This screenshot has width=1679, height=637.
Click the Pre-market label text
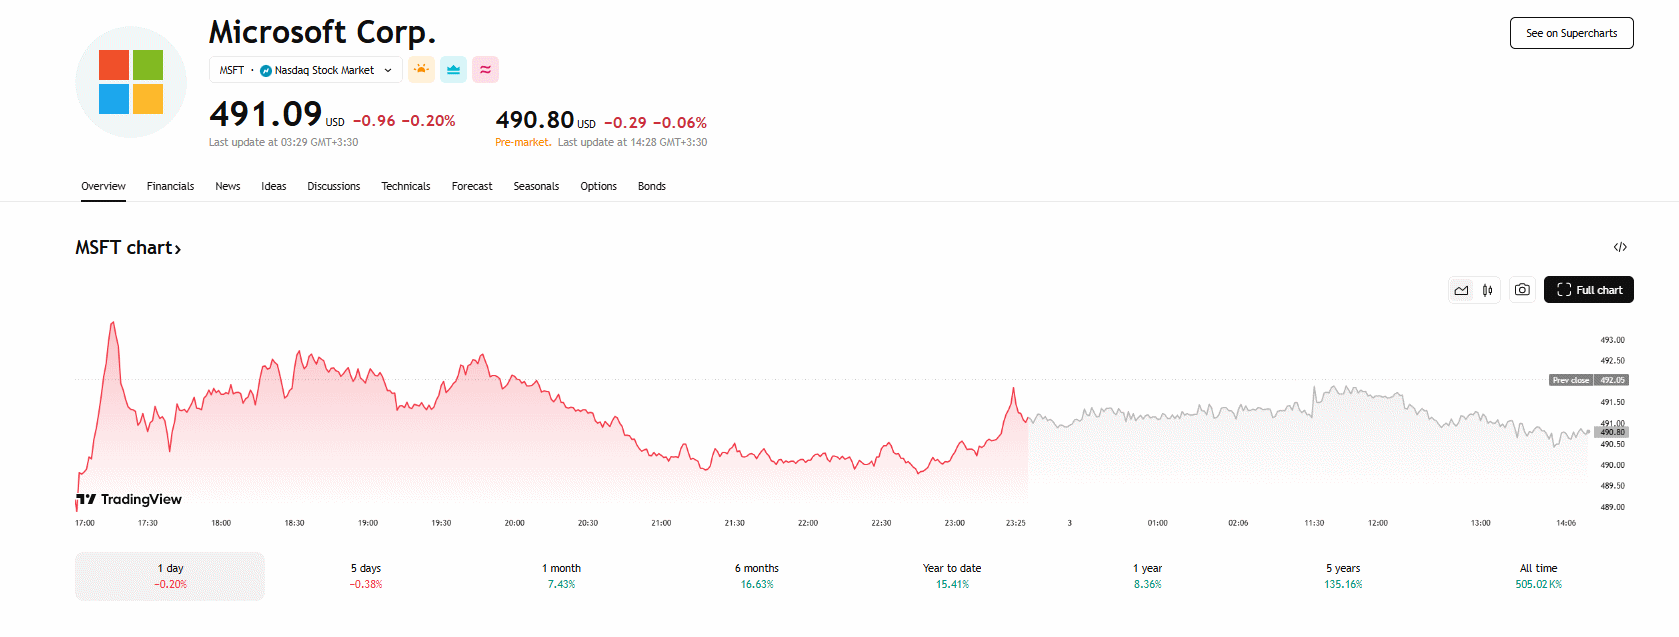(x=523, y=142)
